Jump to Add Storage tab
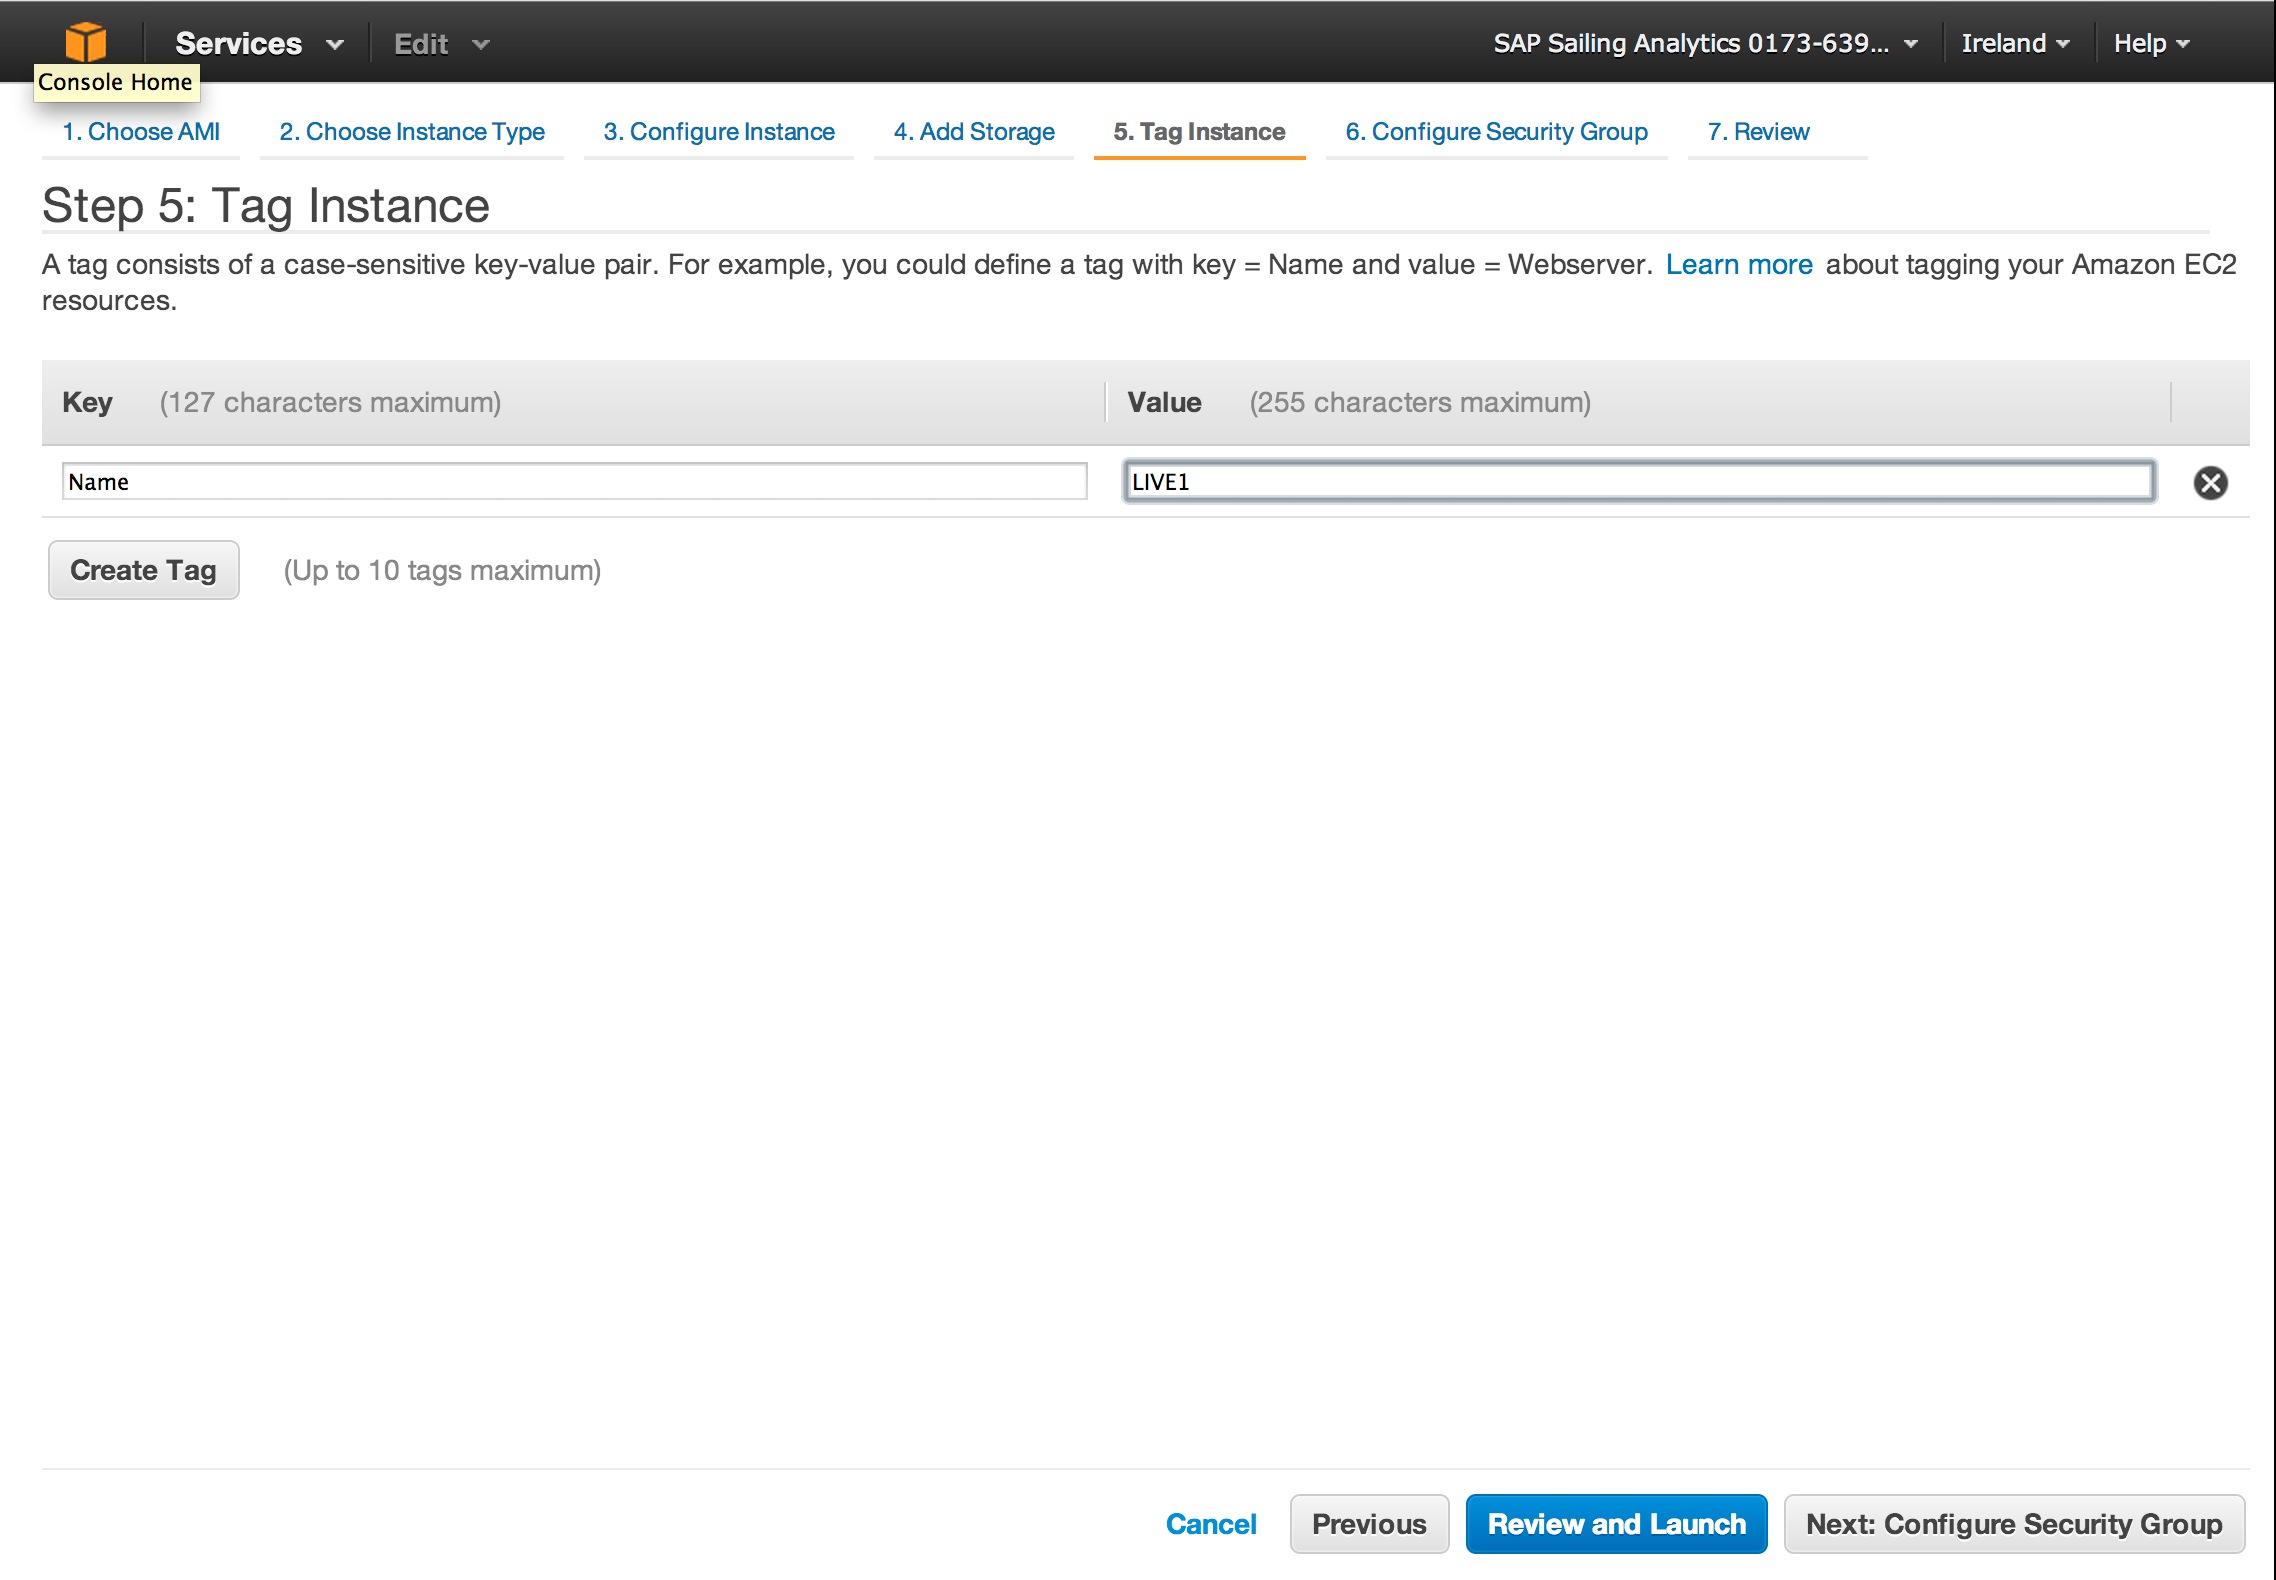The image size is (2276, 1580). (974, 132)
